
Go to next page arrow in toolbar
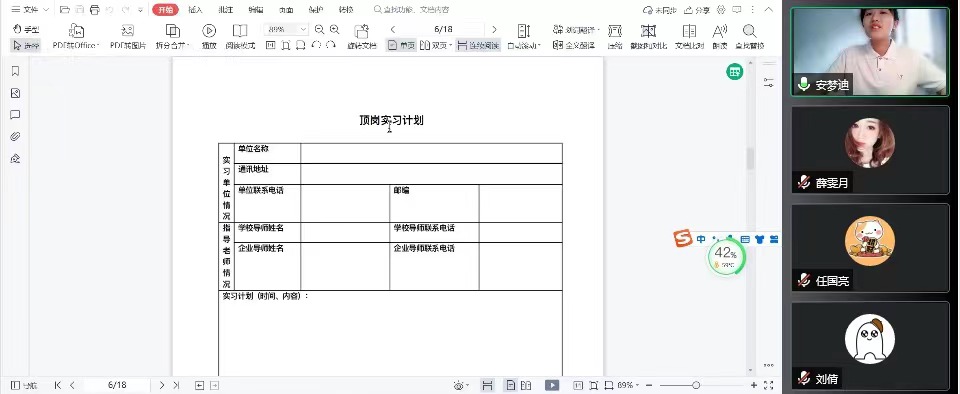[494, 29]
